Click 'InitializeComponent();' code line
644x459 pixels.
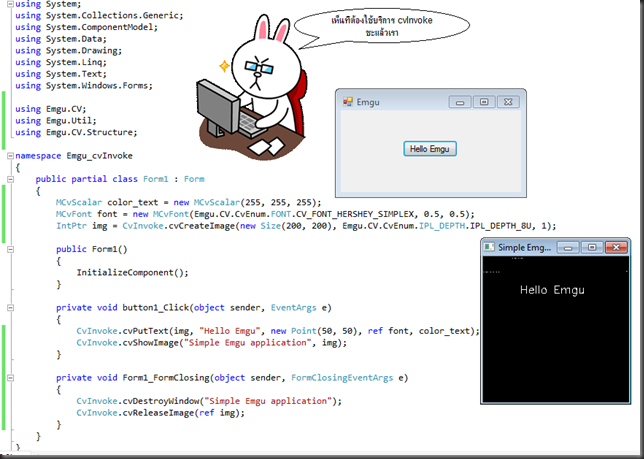133,273
